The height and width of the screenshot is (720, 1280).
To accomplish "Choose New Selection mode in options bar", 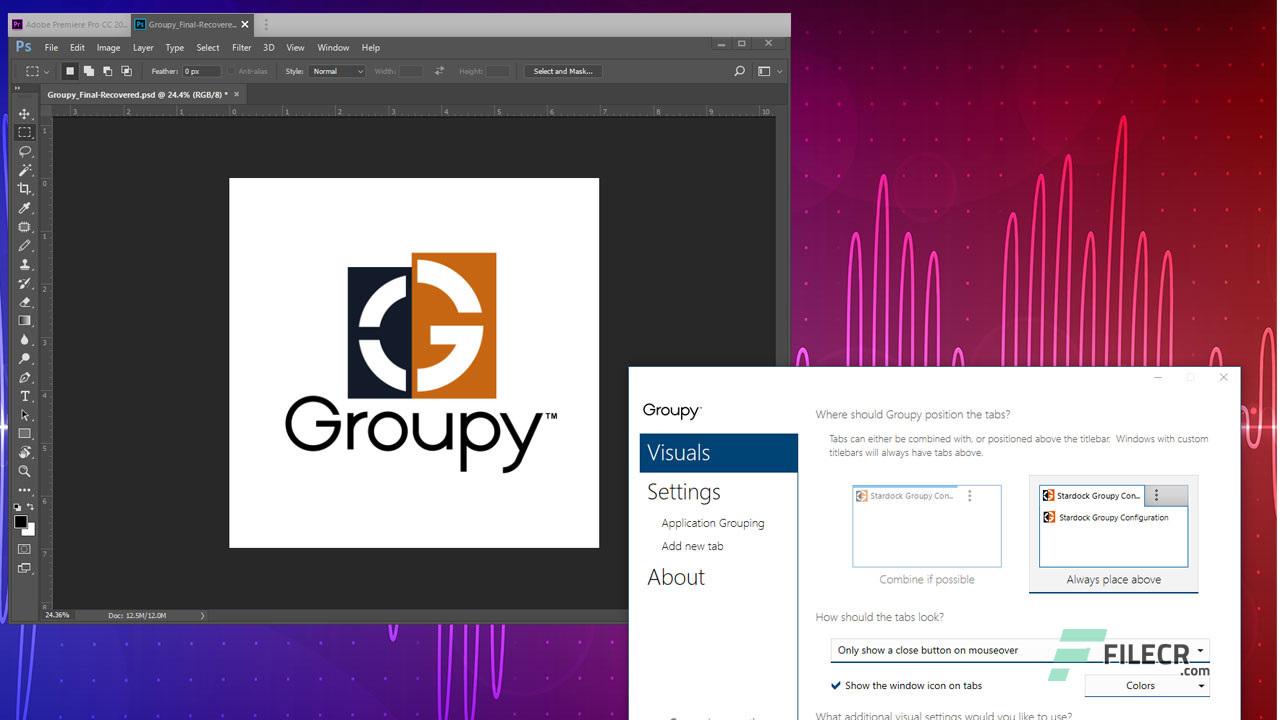I will 70,71.
